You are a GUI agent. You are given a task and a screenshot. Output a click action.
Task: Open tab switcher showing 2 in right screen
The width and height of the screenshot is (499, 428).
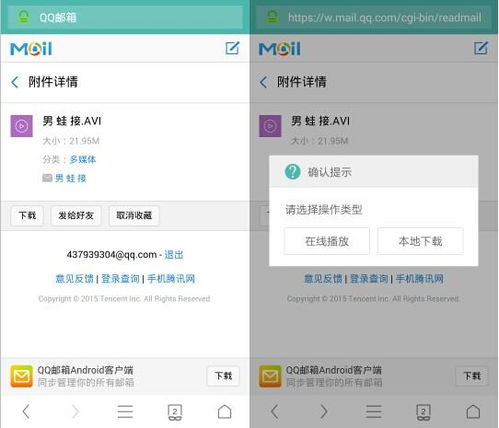click(423, 412)
